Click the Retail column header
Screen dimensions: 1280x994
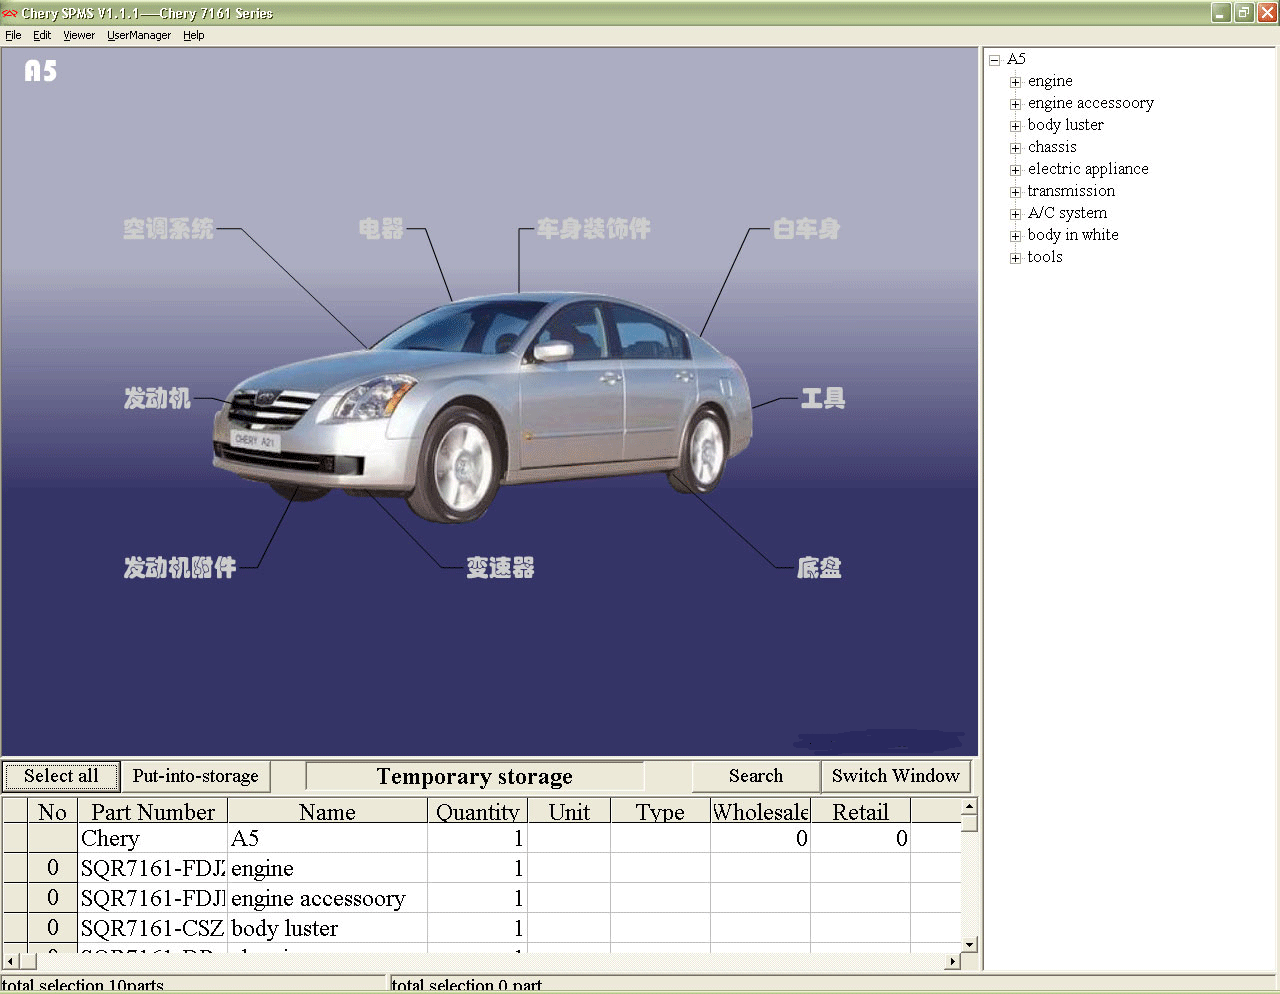[860, 811]
